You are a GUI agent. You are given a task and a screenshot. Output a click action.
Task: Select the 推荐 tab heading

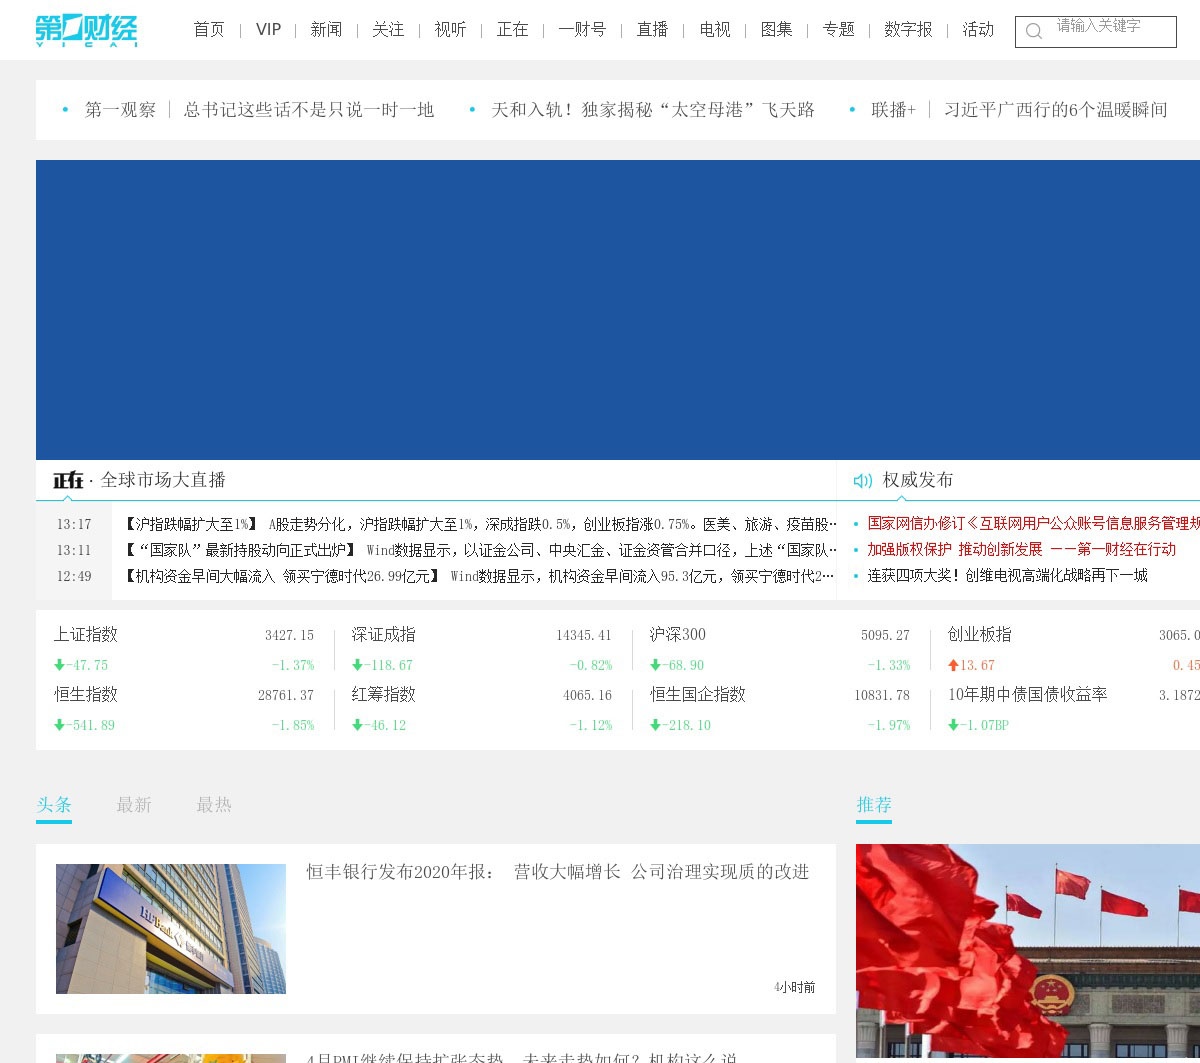874,805
